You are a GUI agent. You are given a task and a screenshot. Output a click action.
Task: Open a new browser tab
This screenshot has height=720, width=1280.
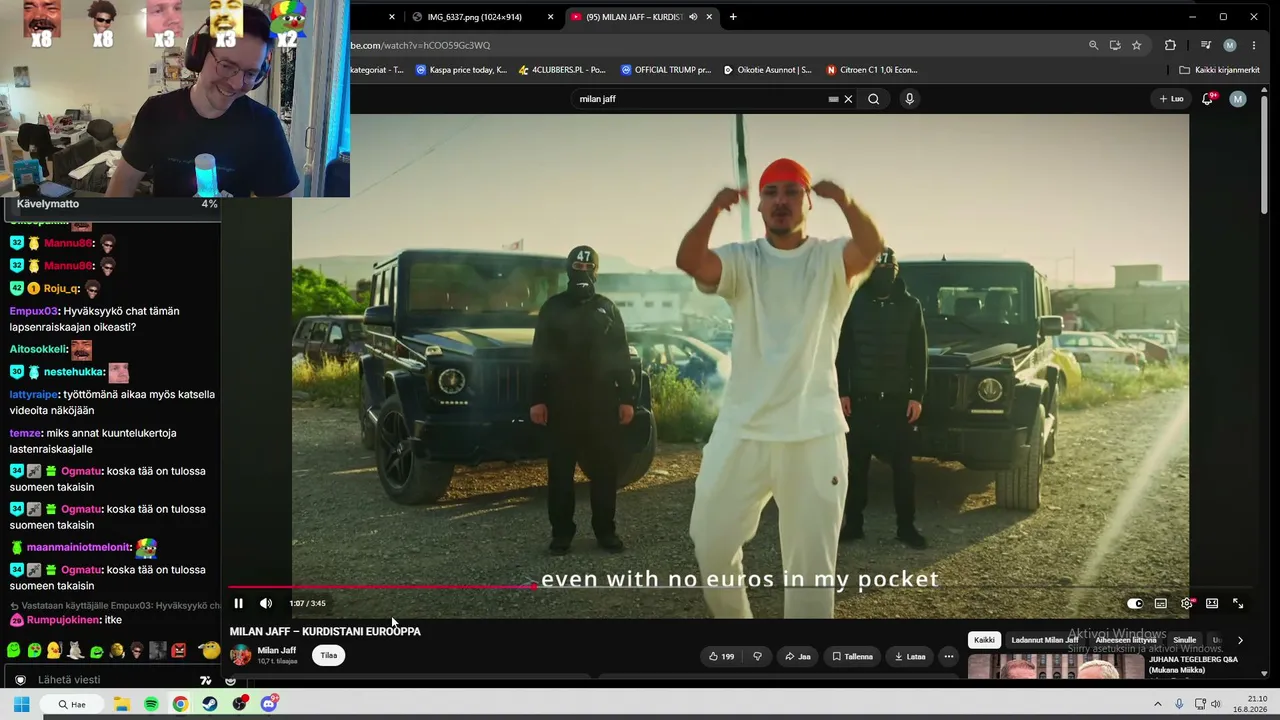pos(733,17)
